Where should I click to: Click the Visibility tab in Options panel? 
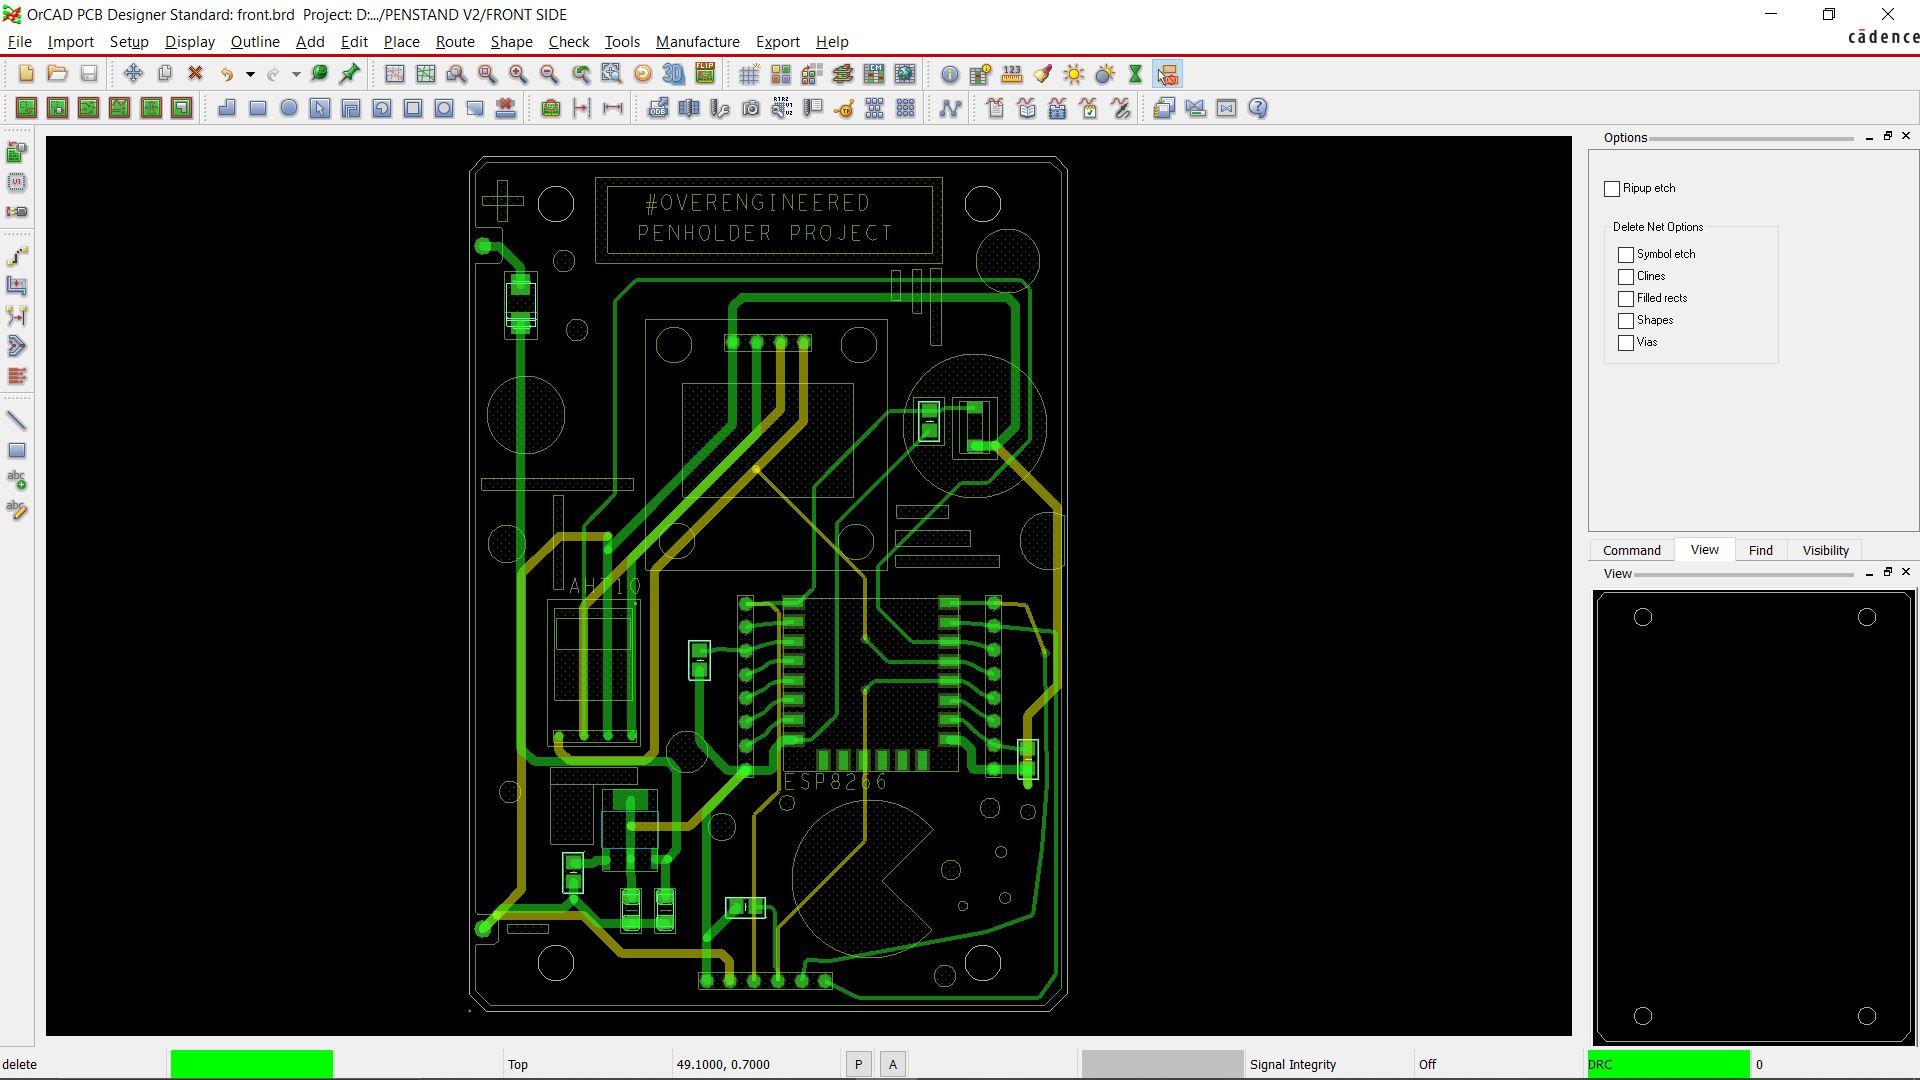(x=1825, y=550)
